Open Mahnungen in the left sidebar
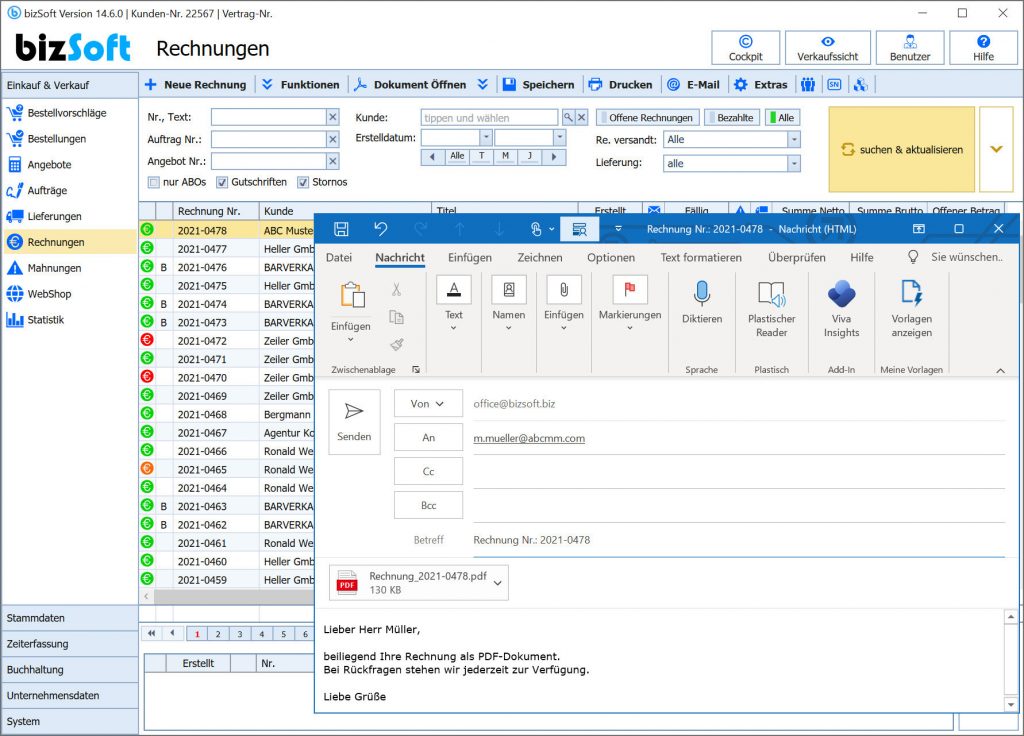This screenshot has height=736, width=1024. click(x=54, y=268)
